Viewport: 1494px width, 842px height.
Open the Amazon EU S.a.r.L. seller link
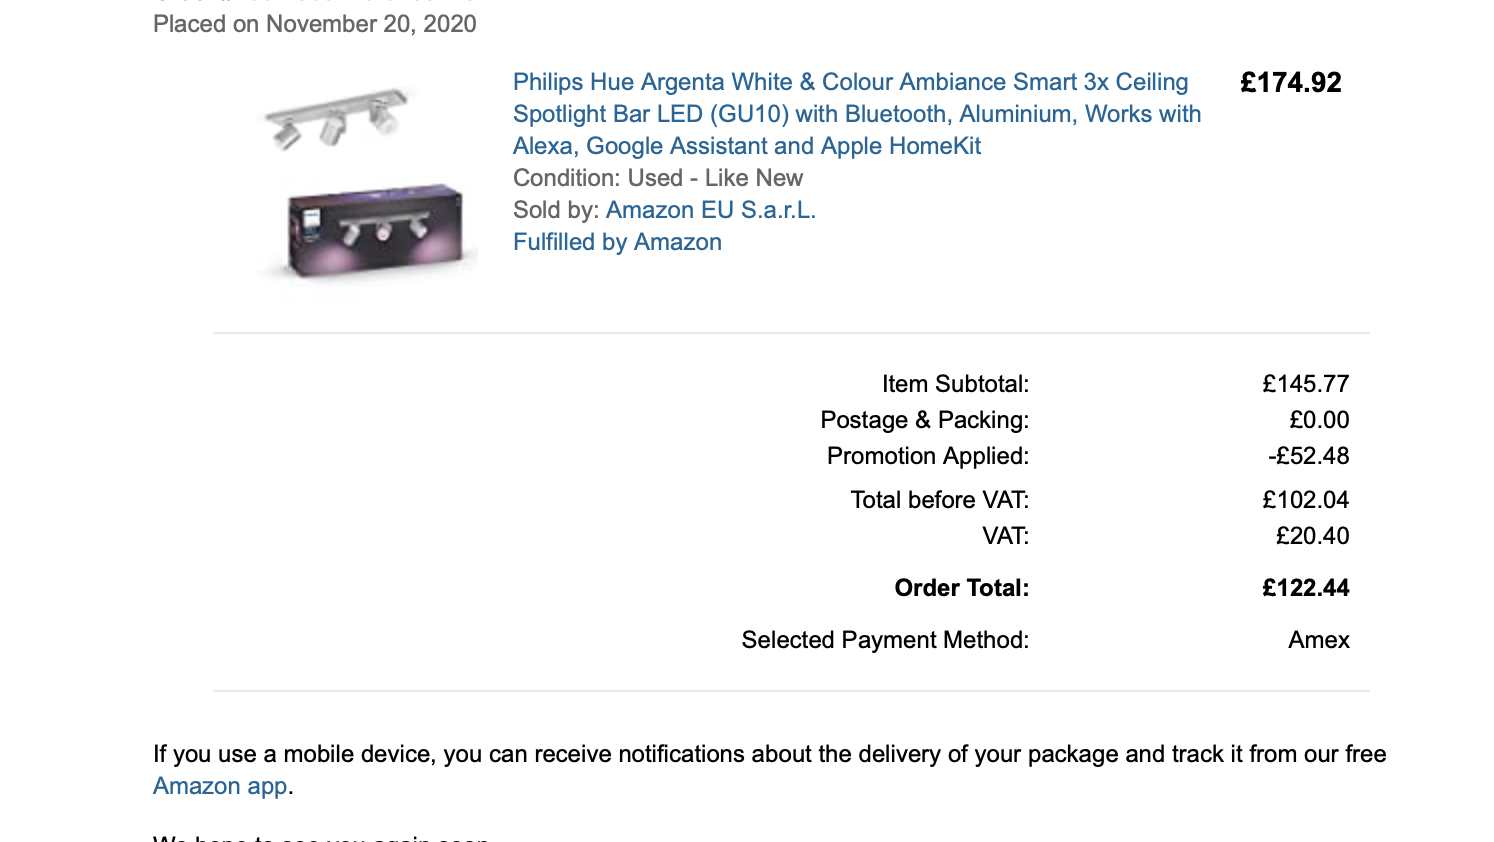pos(711,210)
